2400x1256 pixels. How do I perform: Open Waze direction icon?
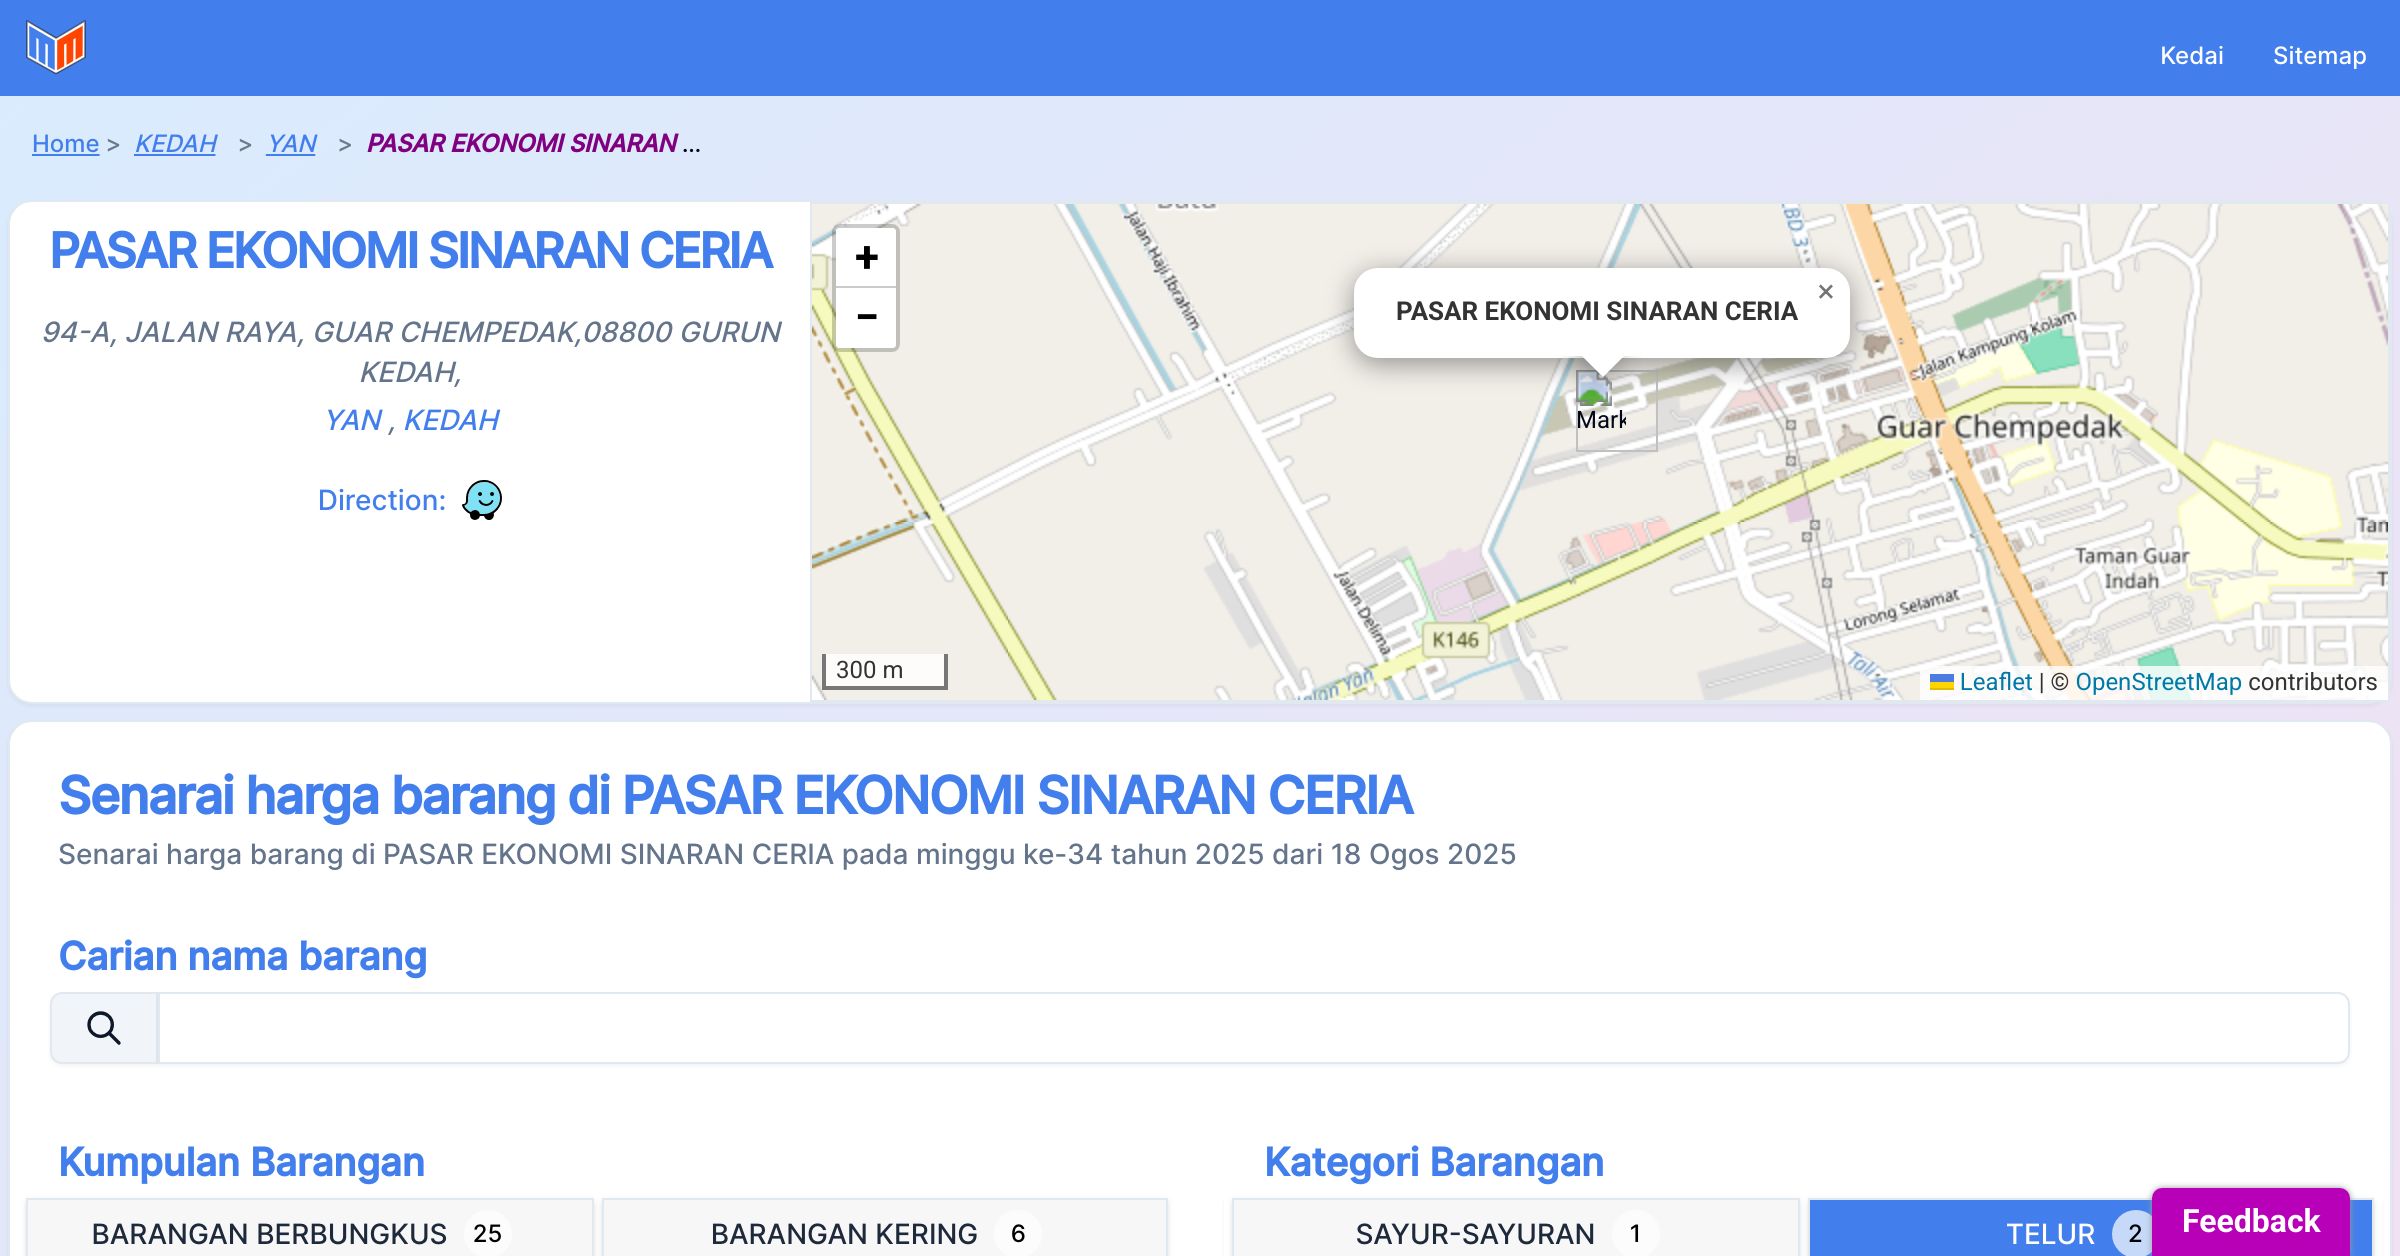[x=482, y=500]
